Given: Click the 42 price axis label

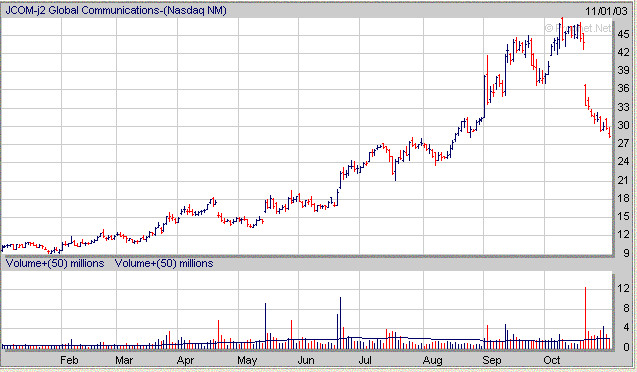Looking at the screenshot, I should pyautogui.click(x=623, y=52).
